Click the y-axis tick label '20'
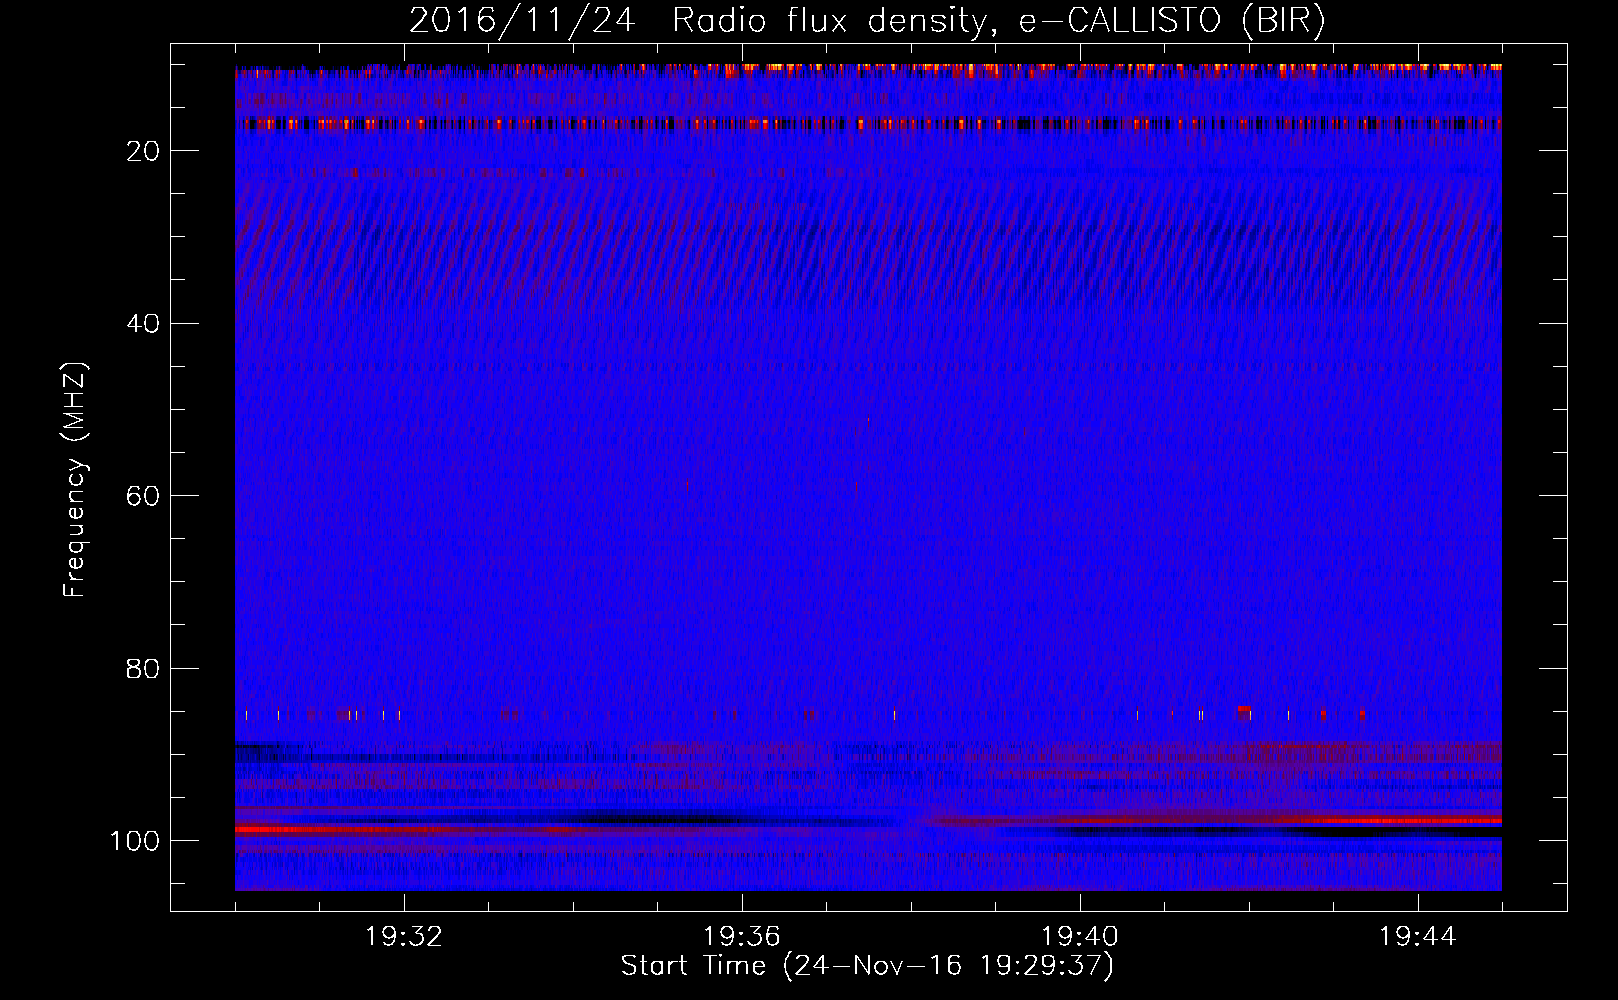 [x=143, y=151]
